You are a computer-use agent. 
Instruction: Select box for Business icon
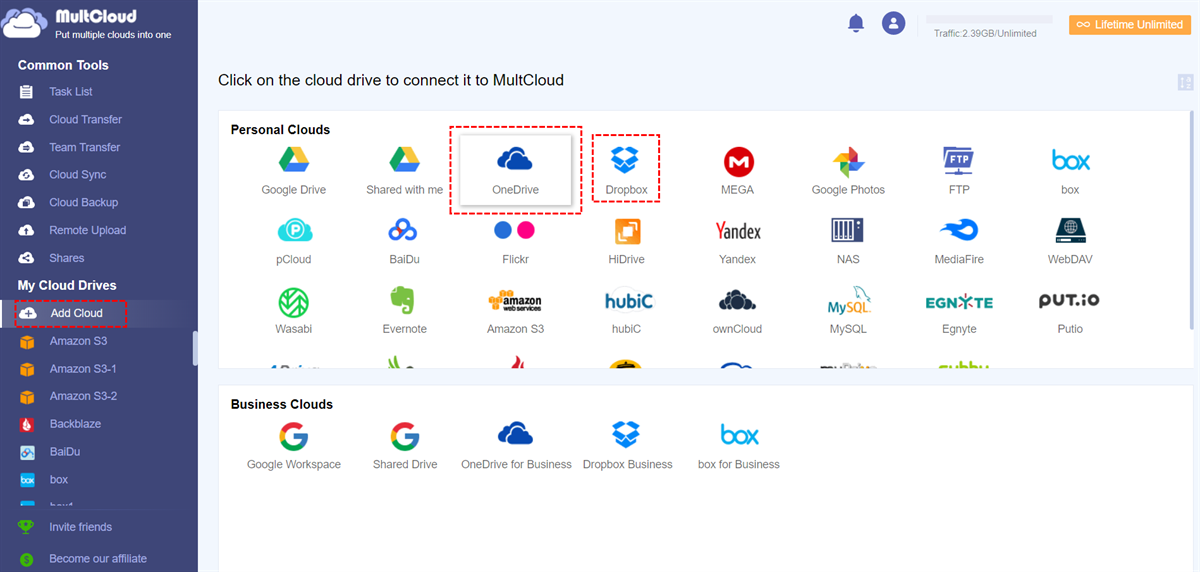point(739,435)
